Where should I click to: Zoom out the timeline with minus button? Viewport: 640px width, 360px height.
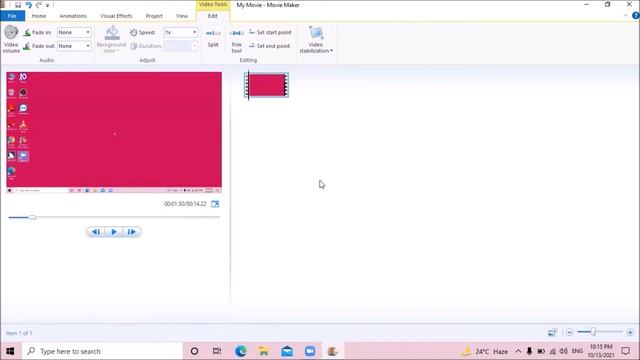pyautogui.click(x=569, y=332)
